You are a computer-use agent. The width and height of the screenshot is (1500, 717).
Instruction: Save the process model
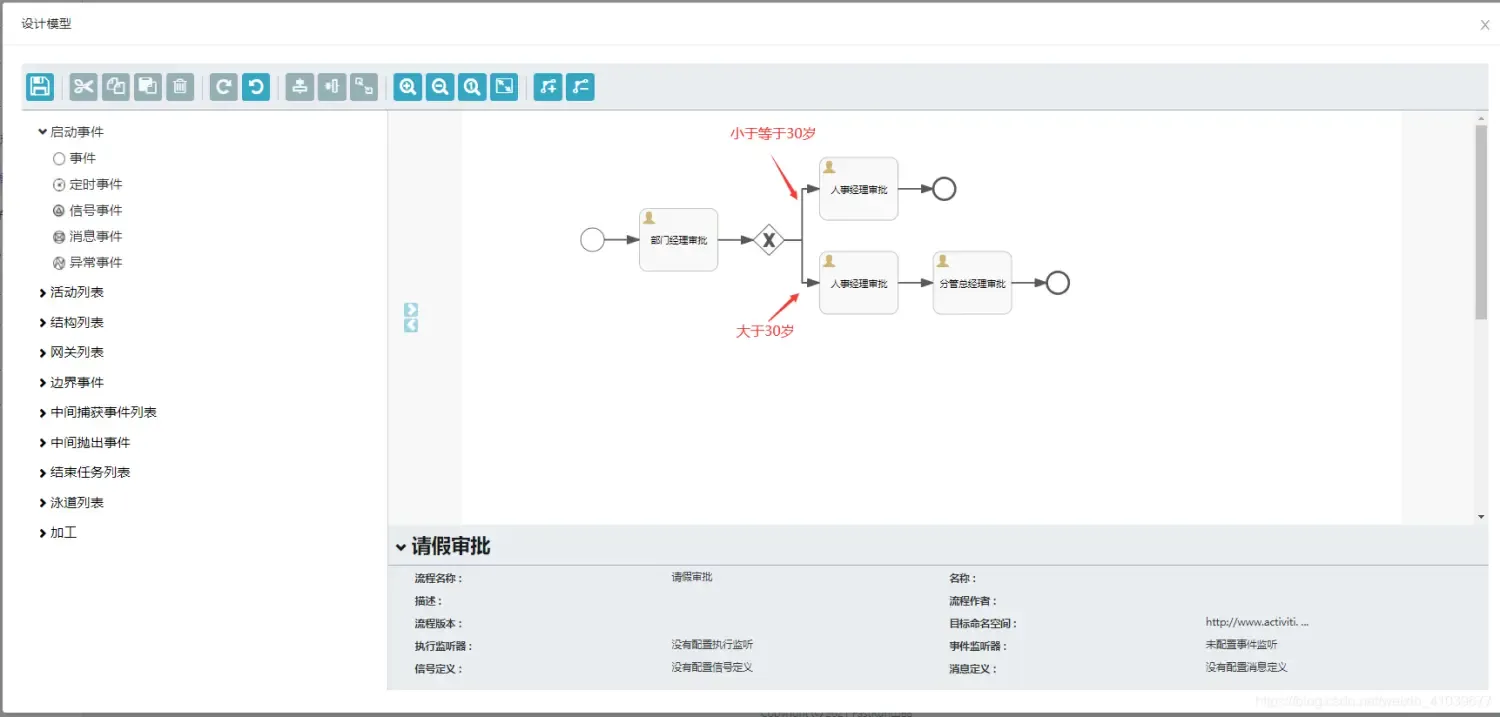[x=39, y=87]
